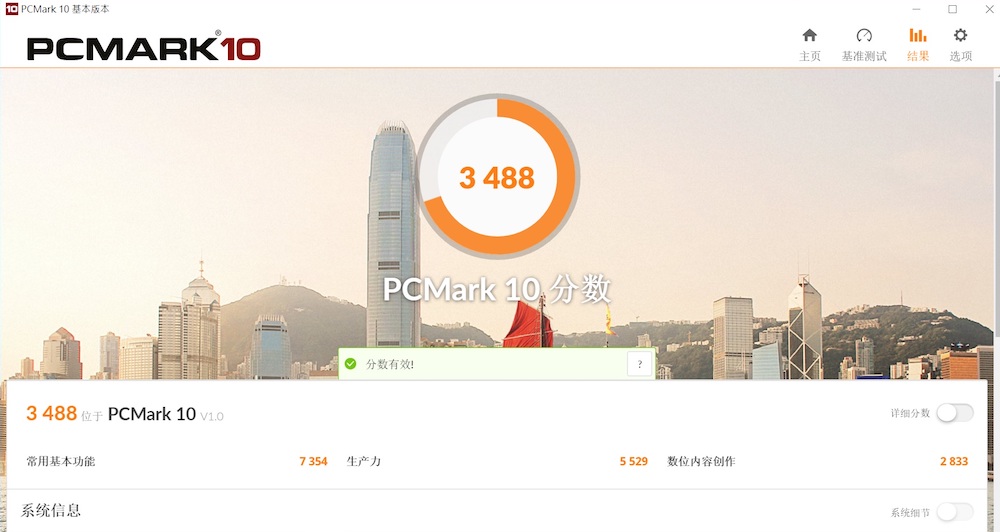Click the 2 833 digital content score
The width and height of the screenshot is (1000, 532).
pyautogui.click(x=953, y=461)
